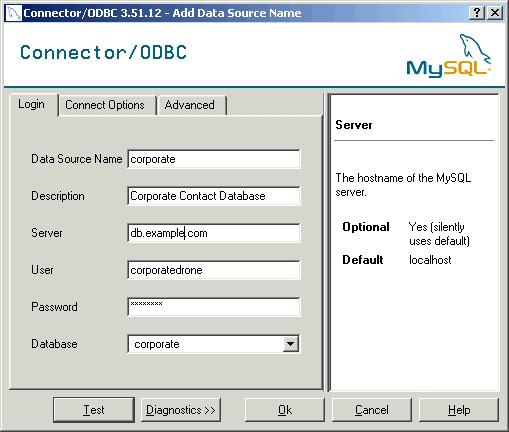This screenshot has height=432, width=509.
Task: Expand Diagnostics >> panel
Action: (181, 410)
